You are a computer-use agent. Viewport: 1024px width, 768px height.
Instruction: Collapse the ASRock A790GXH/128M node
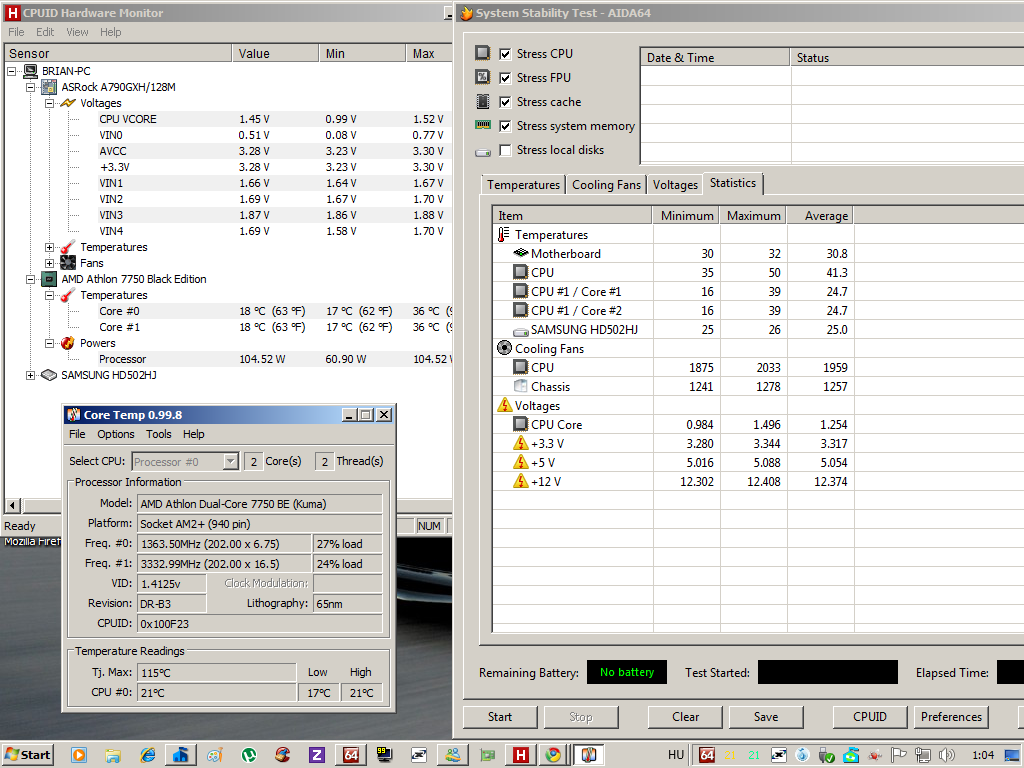(30, 87)
